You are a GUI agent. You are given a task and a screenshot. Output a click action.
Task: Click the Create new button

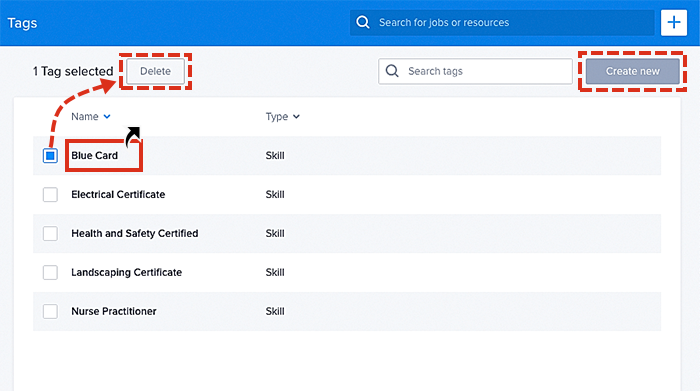633,71
